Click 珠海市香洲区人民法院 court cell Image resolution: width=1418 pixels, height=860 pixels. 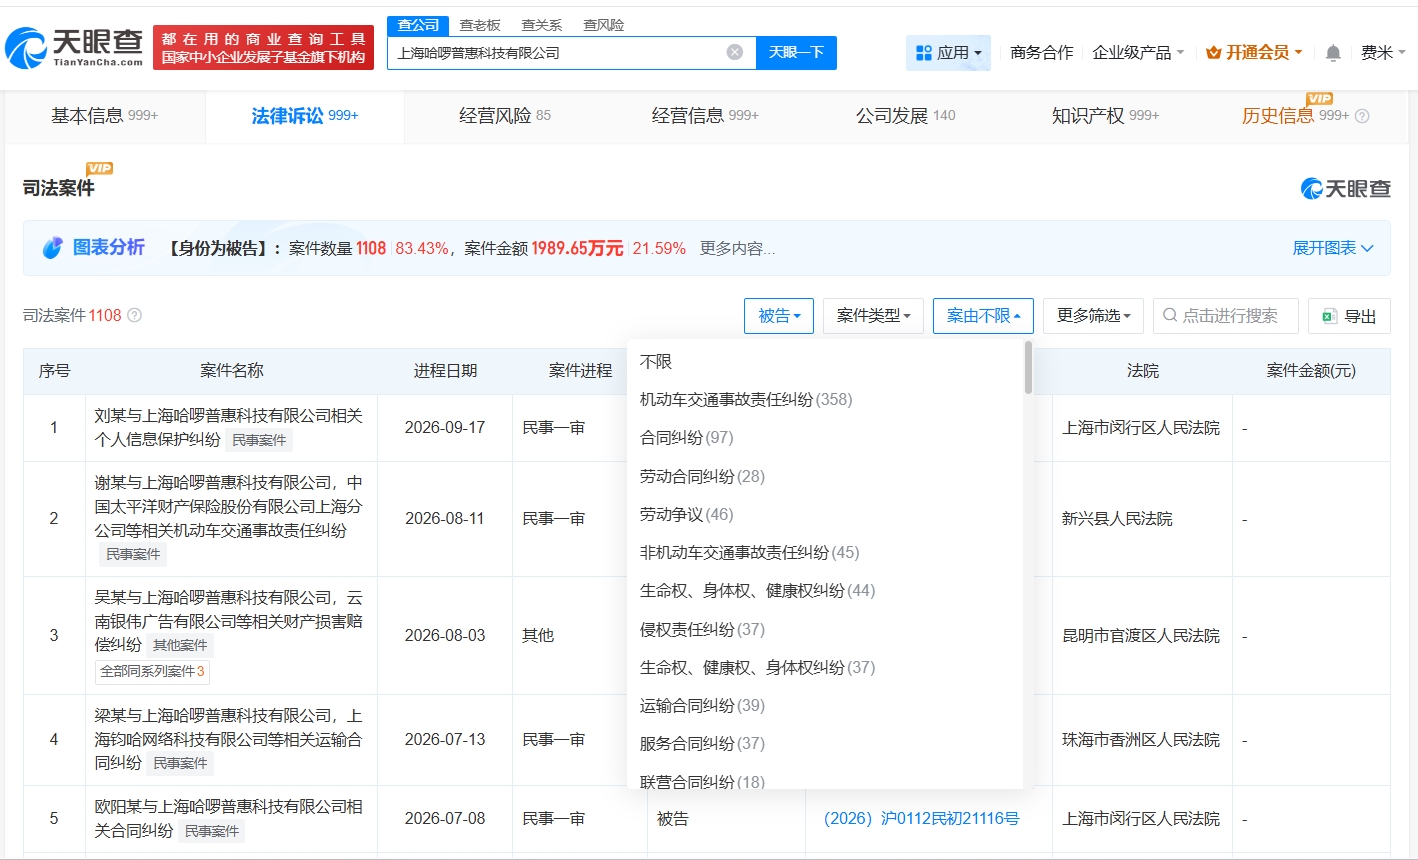1141,740
